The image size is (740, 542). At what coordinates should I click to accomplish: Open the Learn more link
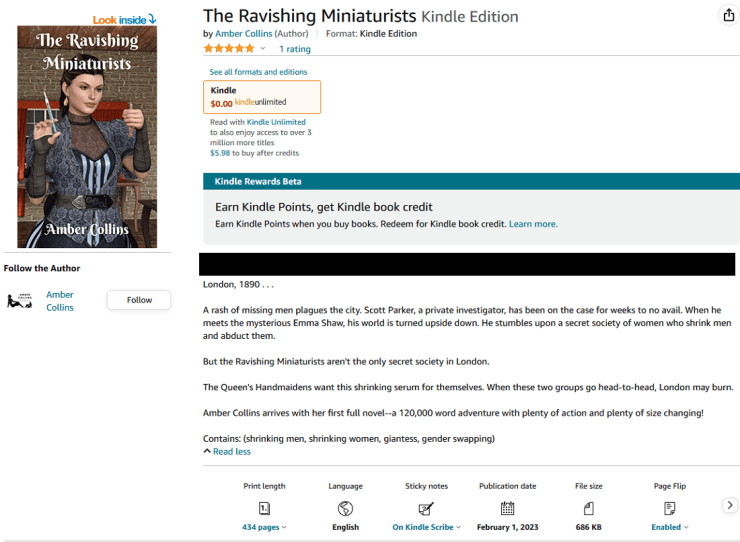(x=533, y=224)
